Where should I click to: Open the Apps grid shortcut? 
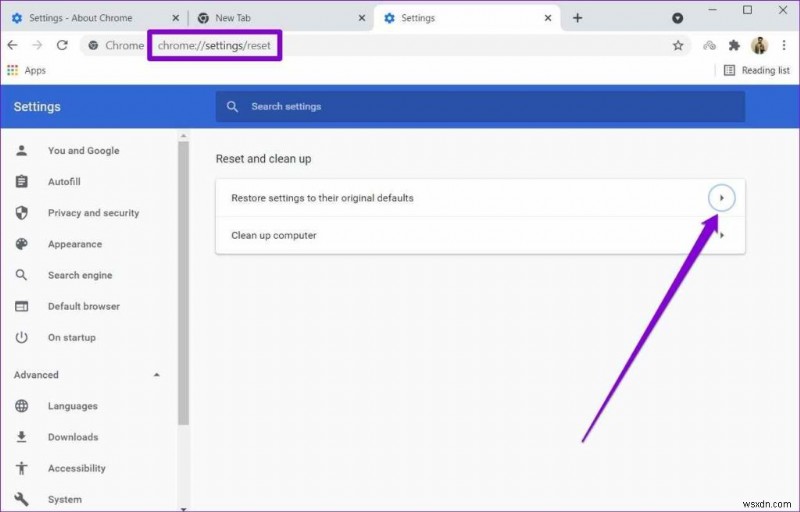pos(27,70)
